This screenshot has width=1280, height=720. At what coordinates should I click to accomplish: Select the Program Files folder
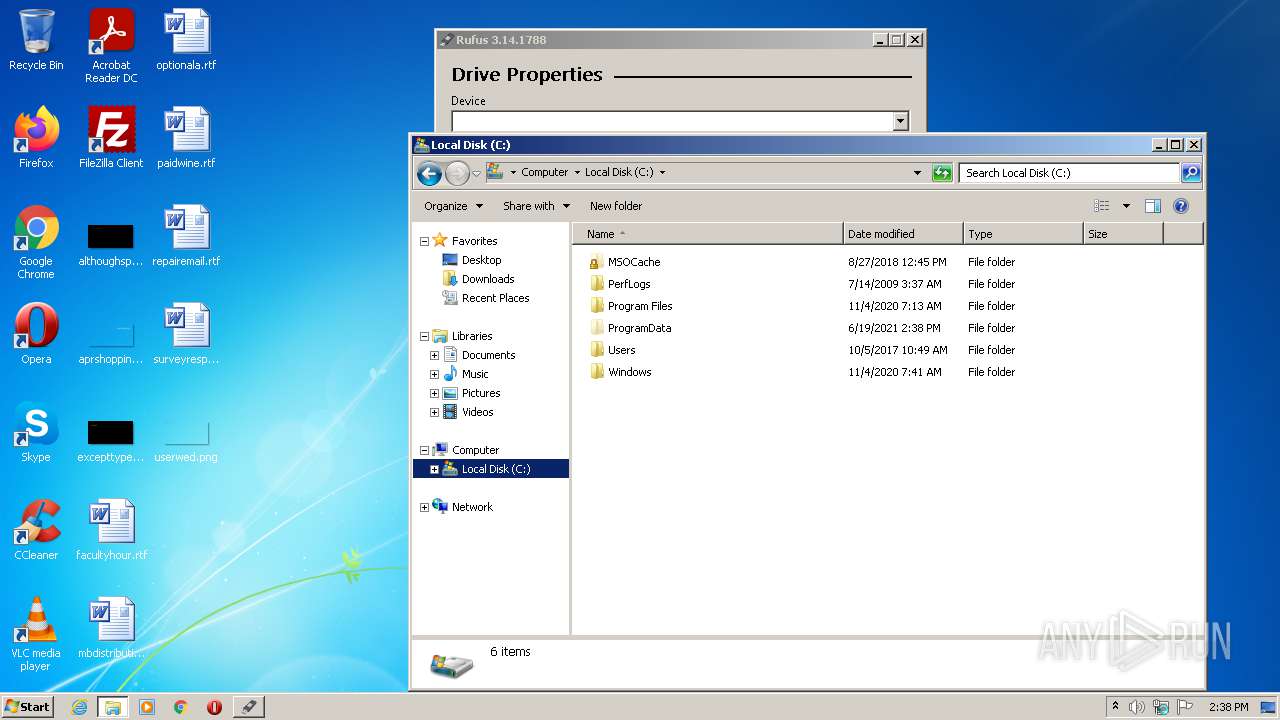click(x=640, y=306)
